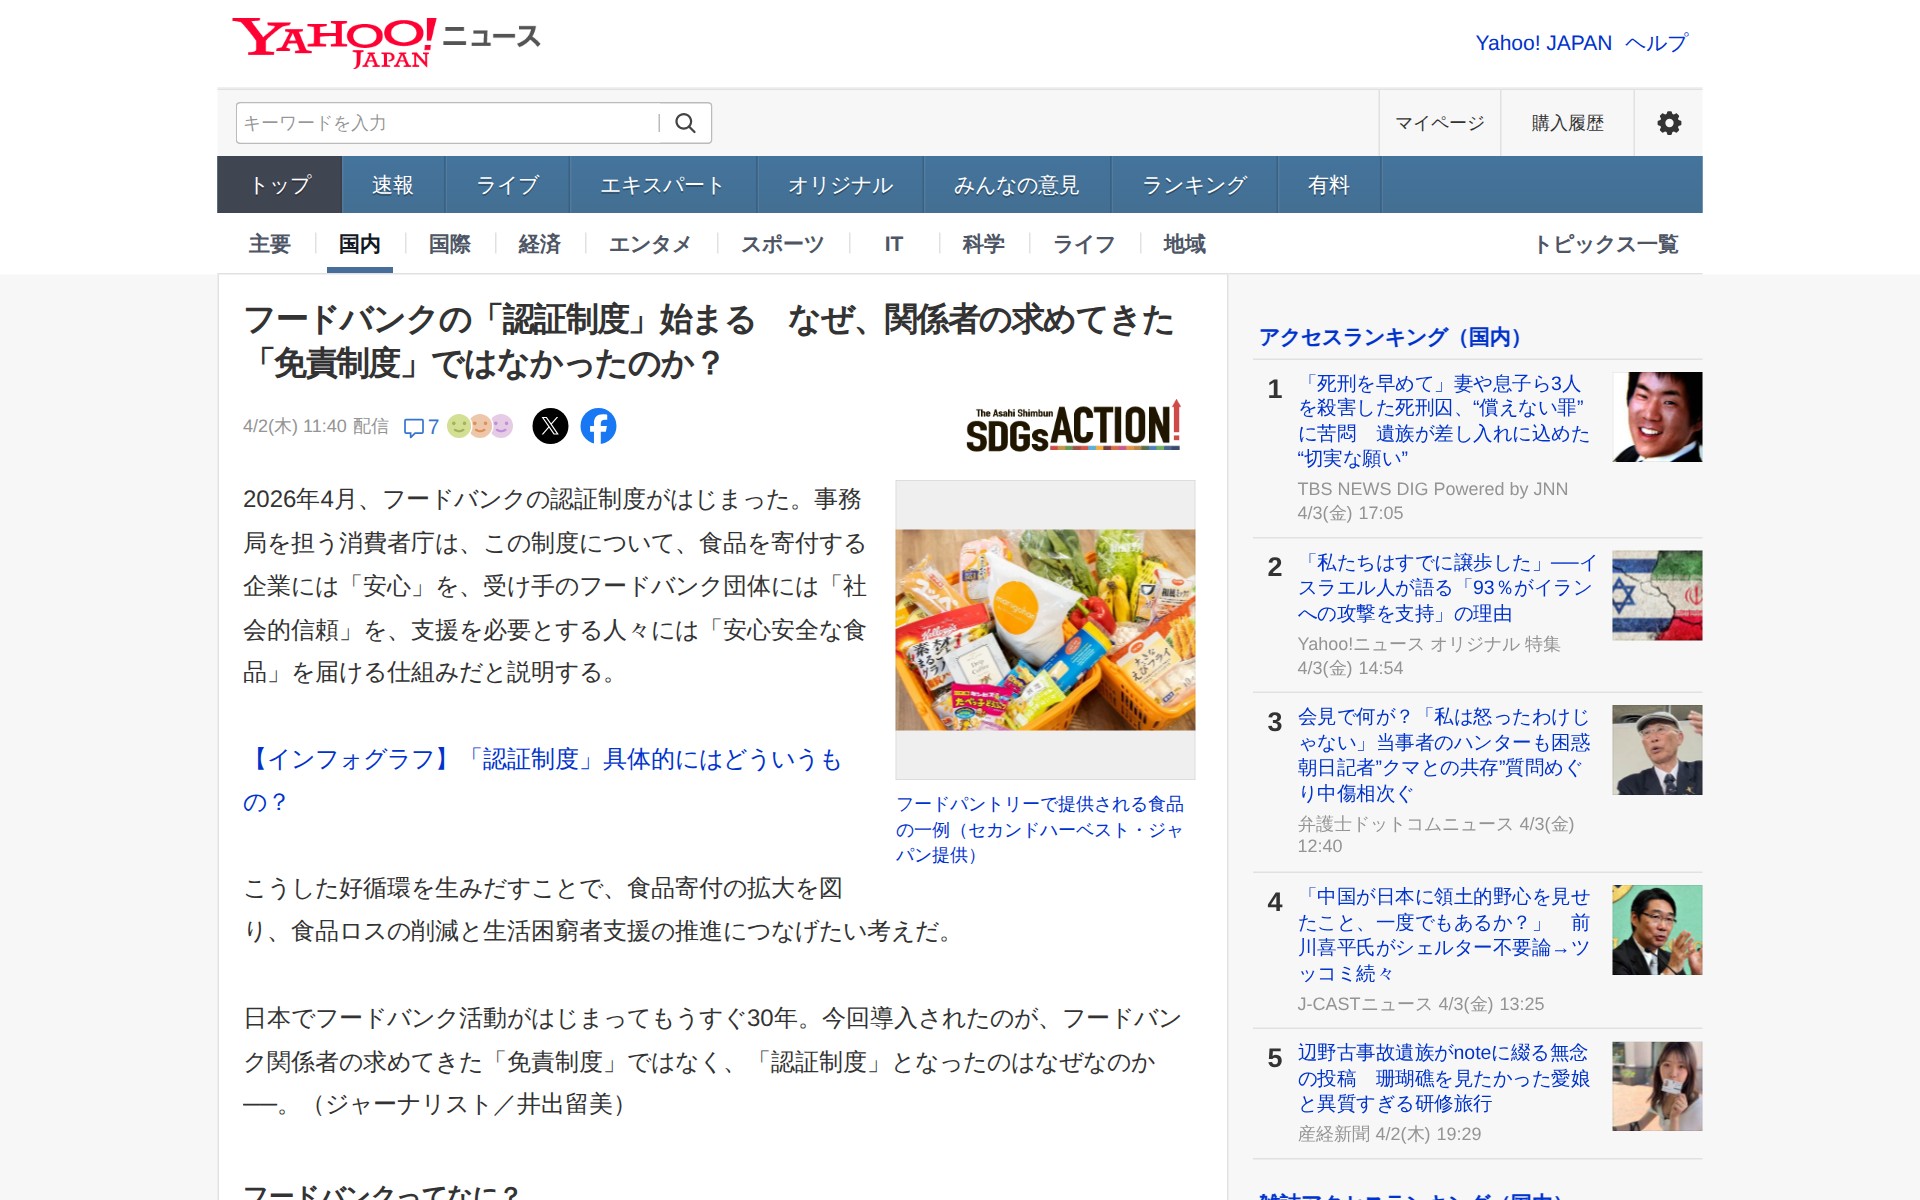Share the article on X
Image resolution: width=1920 pixels, height=1200 pixels.
[x=550, y=426]
